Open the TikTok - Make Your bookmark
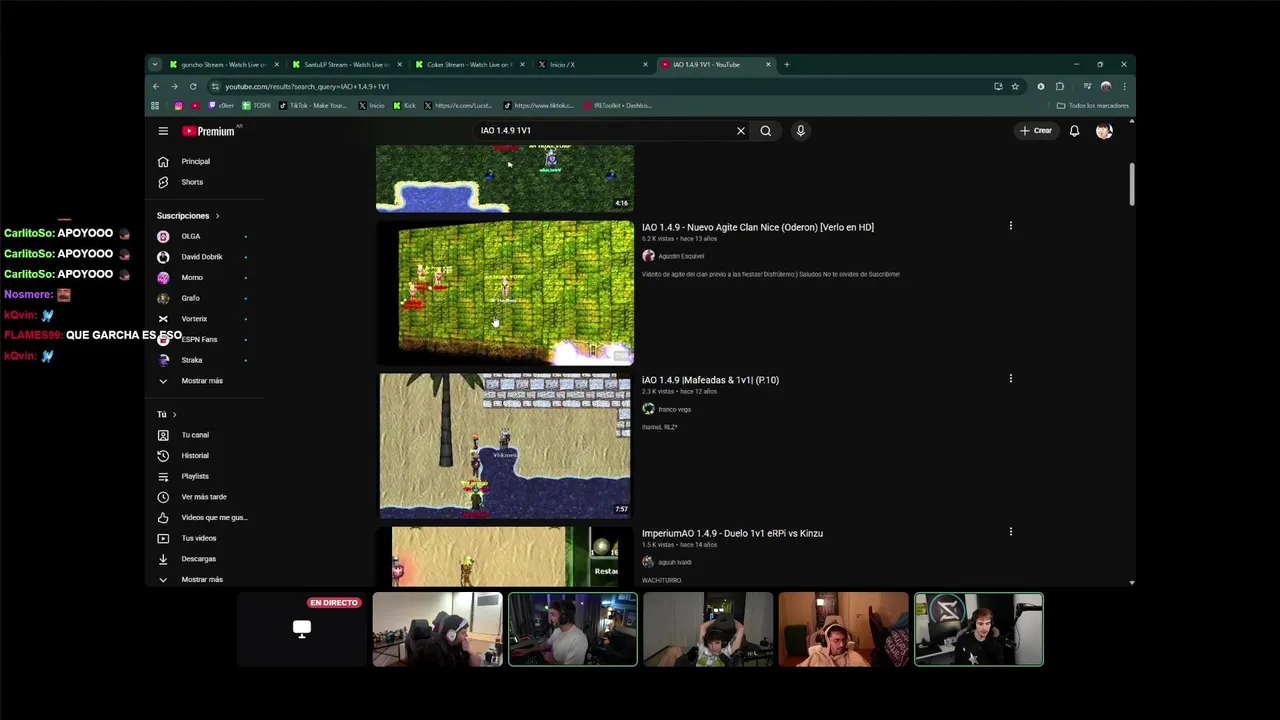 click(313, 105)
